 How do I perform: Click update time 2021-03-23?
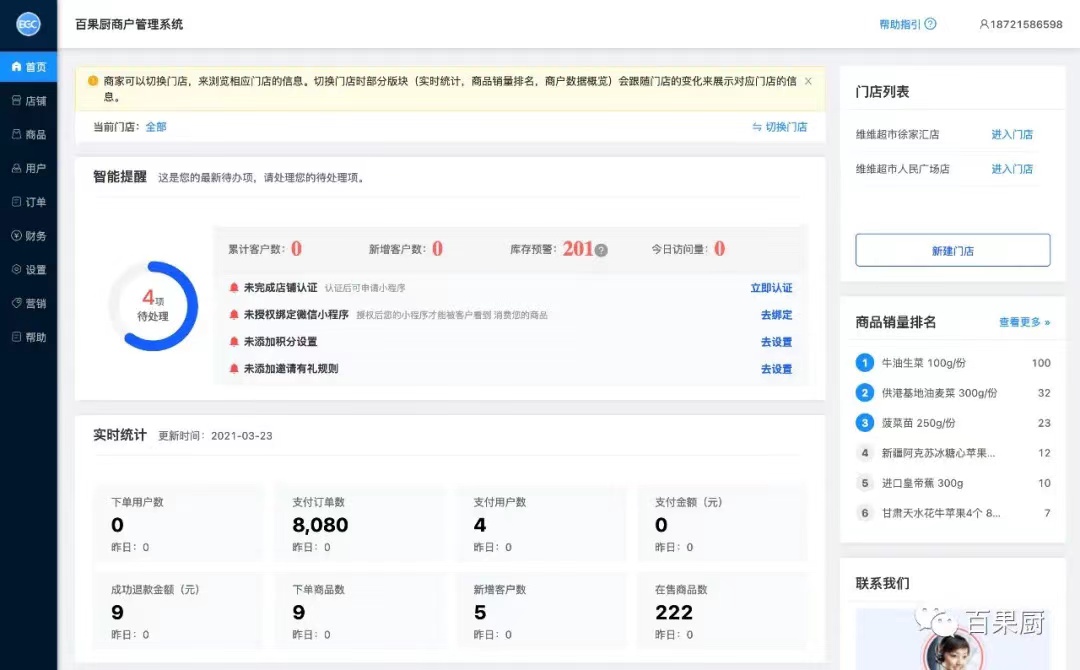(242, 436)
